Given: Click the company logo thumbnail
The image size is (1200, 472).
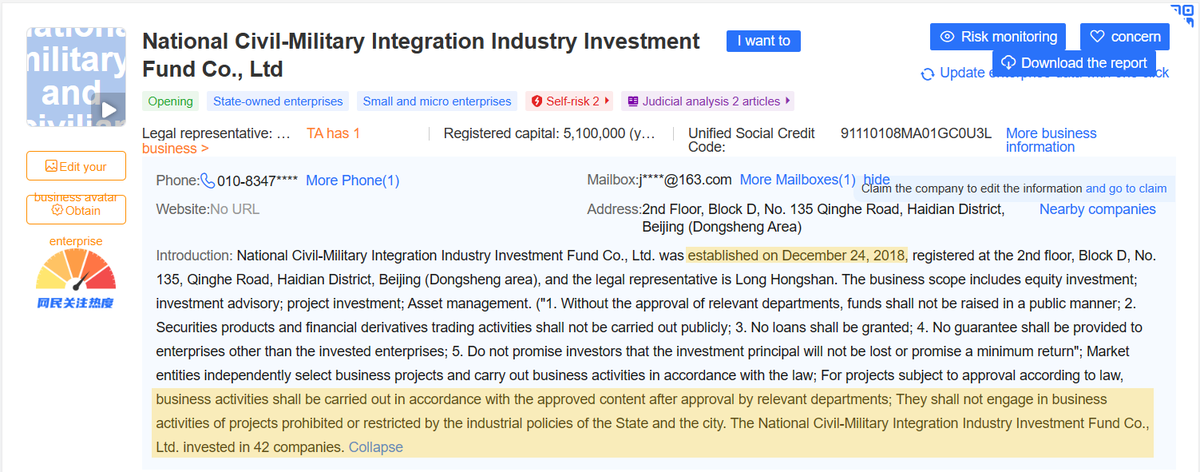Looking at the screenshot, I should 76,76.
